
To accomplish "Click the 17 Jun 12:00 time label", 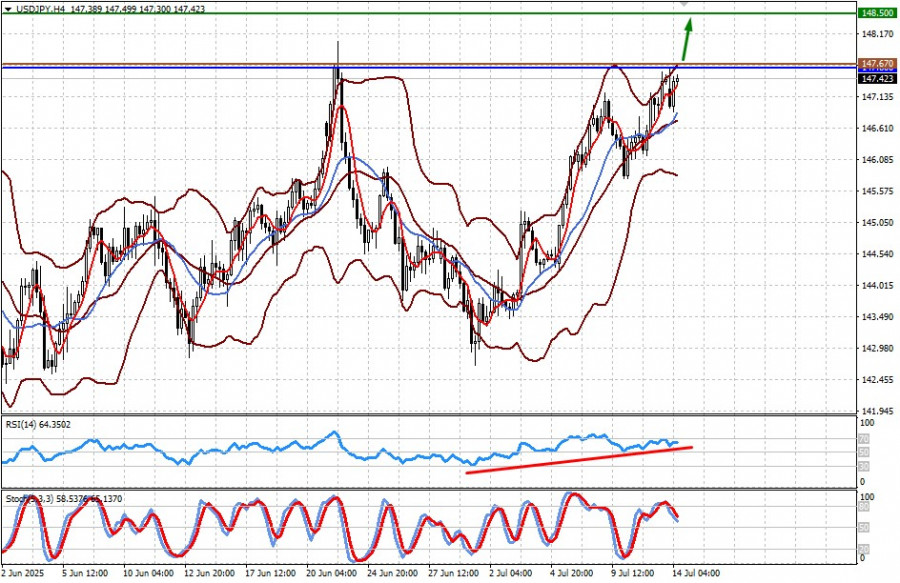I will tap(270, 573).
